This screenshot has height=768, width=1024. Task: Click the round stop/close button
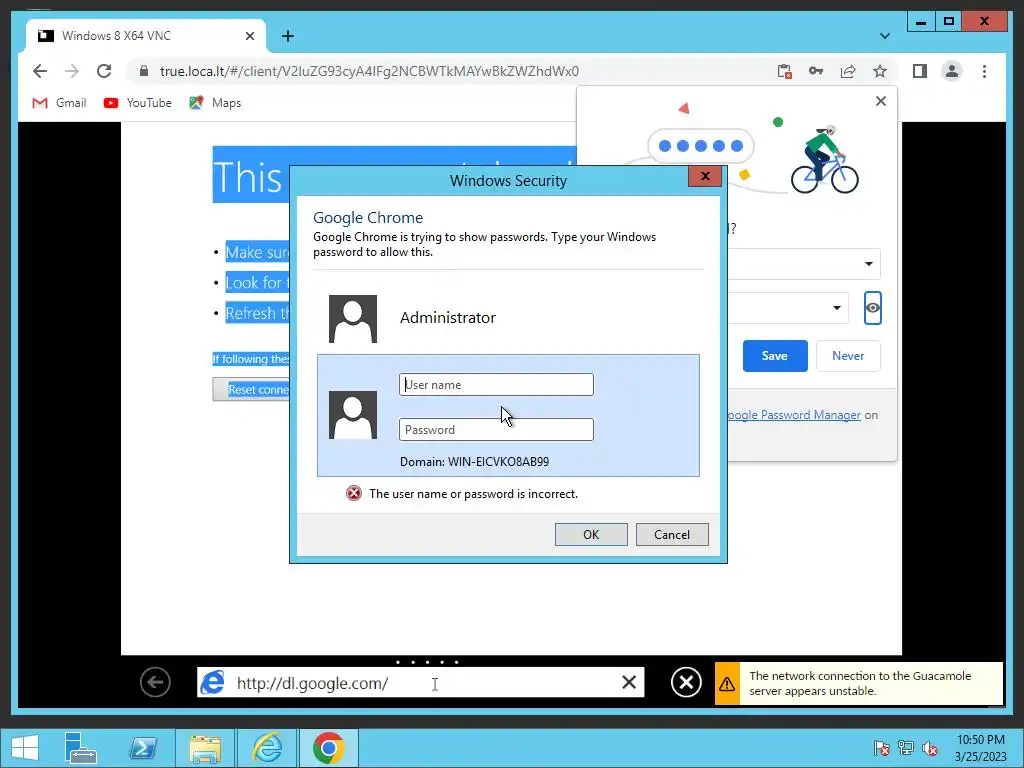point(686,682)
